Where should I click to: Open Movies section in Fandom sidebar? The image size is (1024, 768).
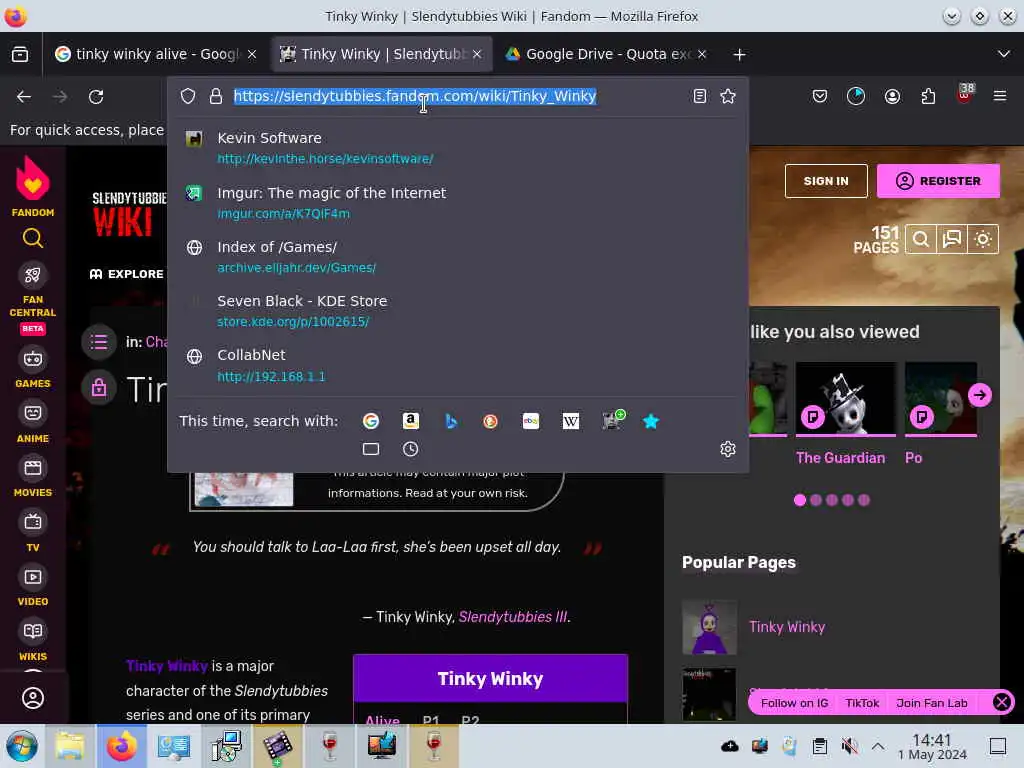(x=33, y=478)
